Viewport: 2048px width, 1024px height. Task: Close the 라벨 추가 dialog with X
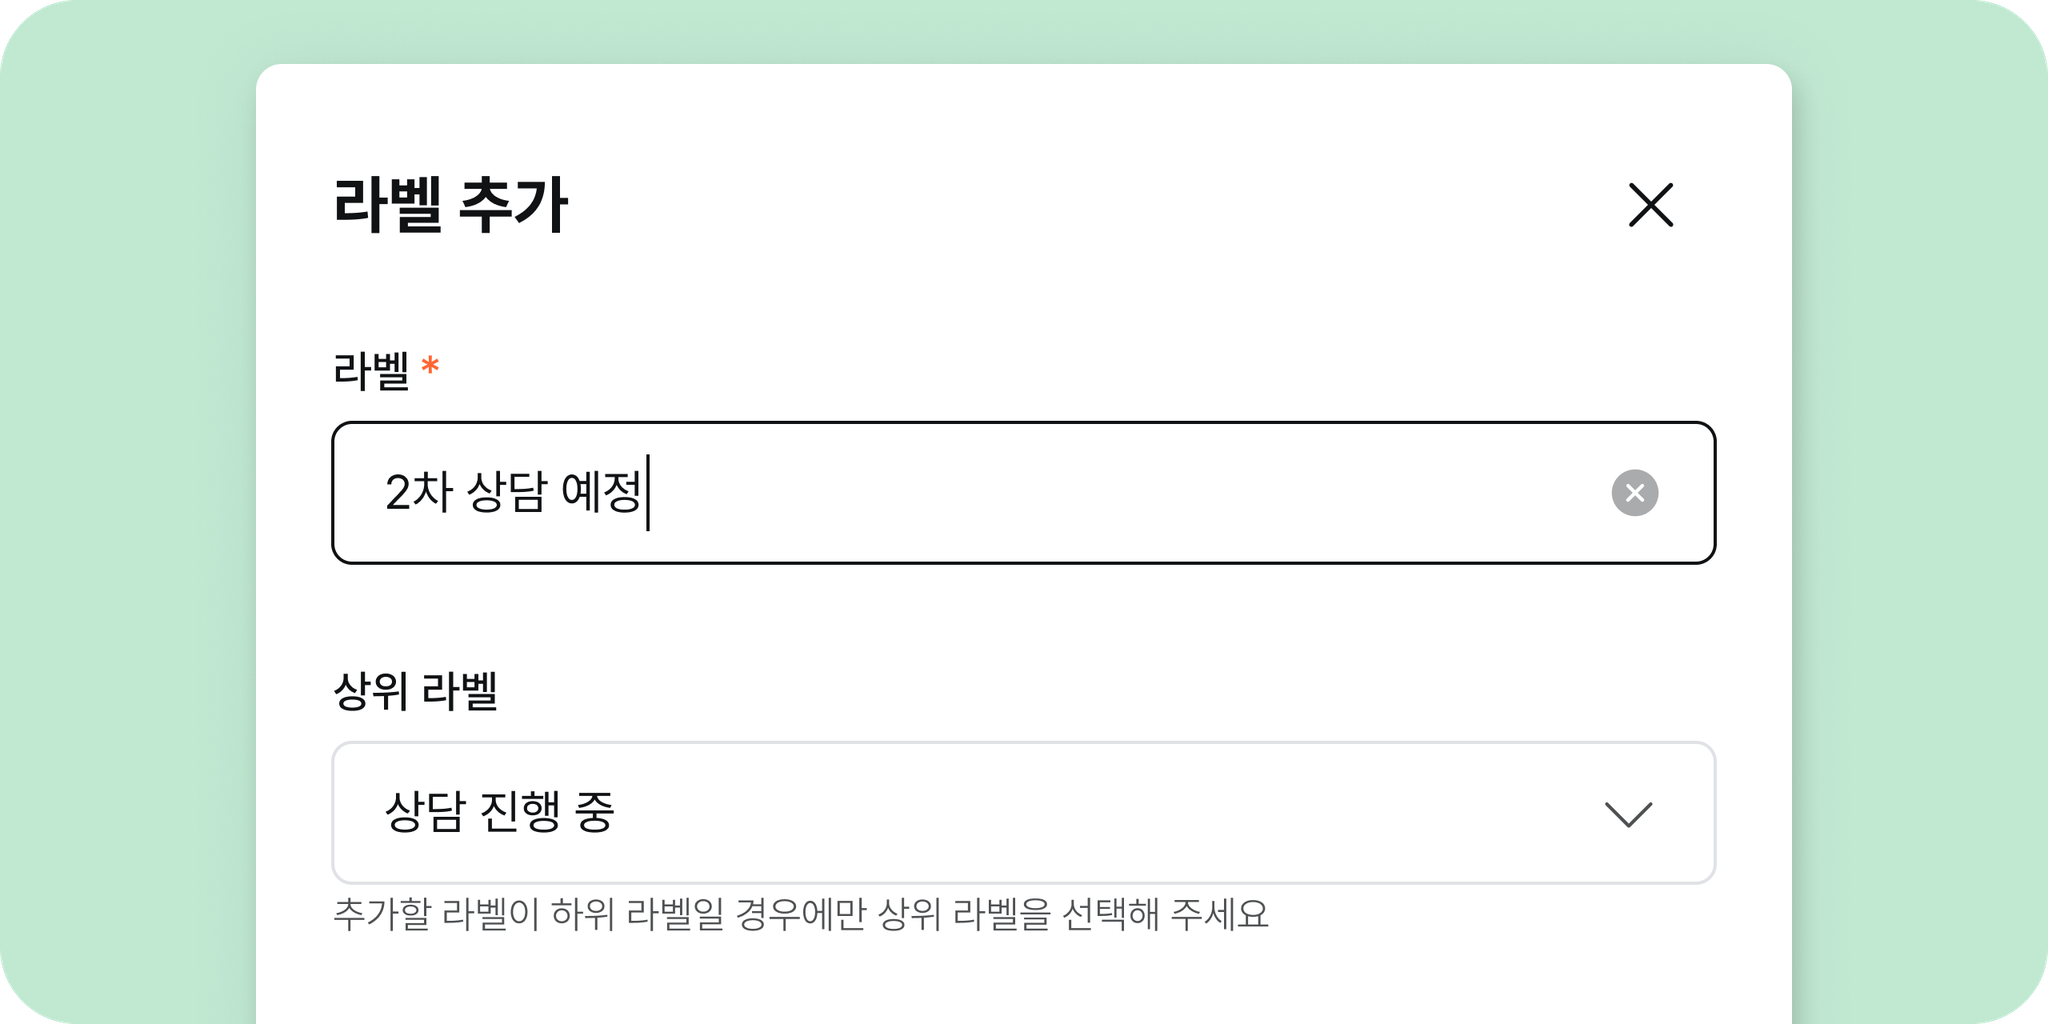click(1650, 205)
